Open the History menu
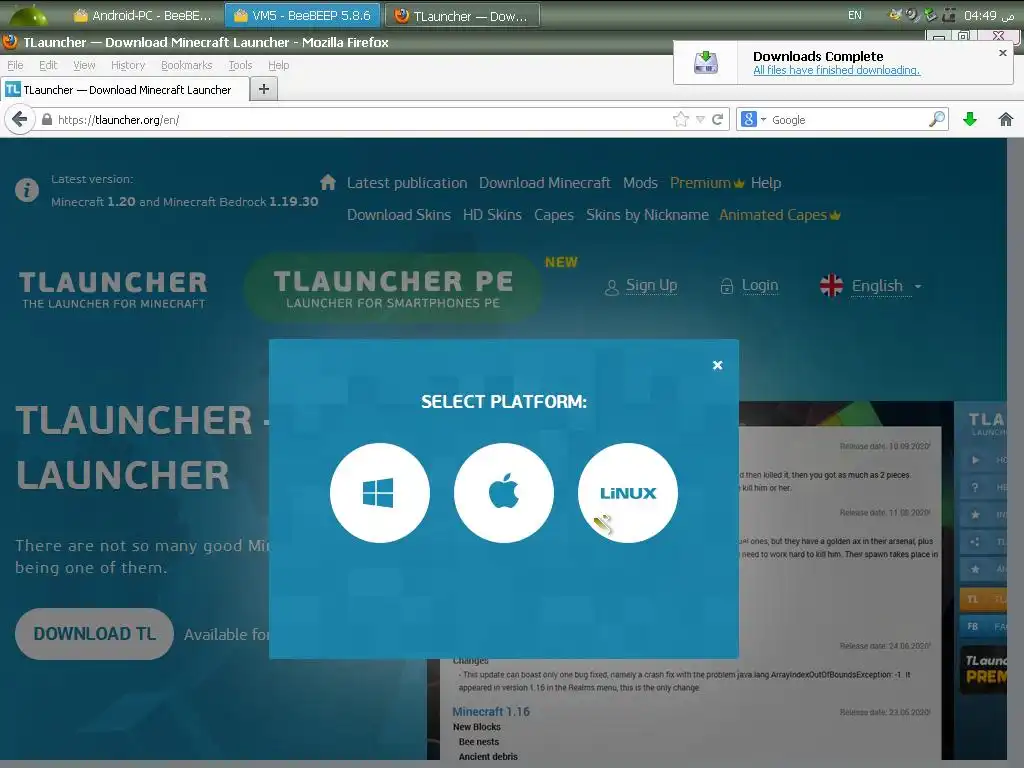The height and width of the screenshot is (768, 1024). tap(128, 65)
